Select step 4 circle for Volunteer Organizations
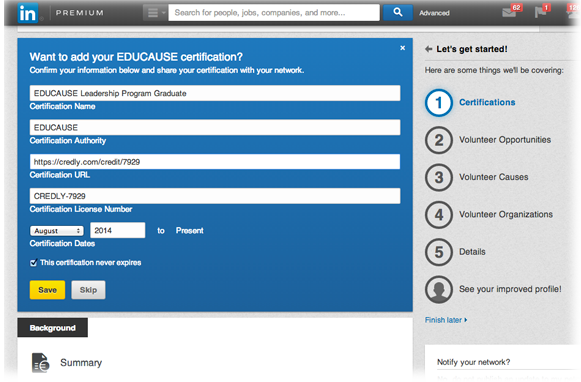Screen dimensions: 581x382 tap(439, 215)
